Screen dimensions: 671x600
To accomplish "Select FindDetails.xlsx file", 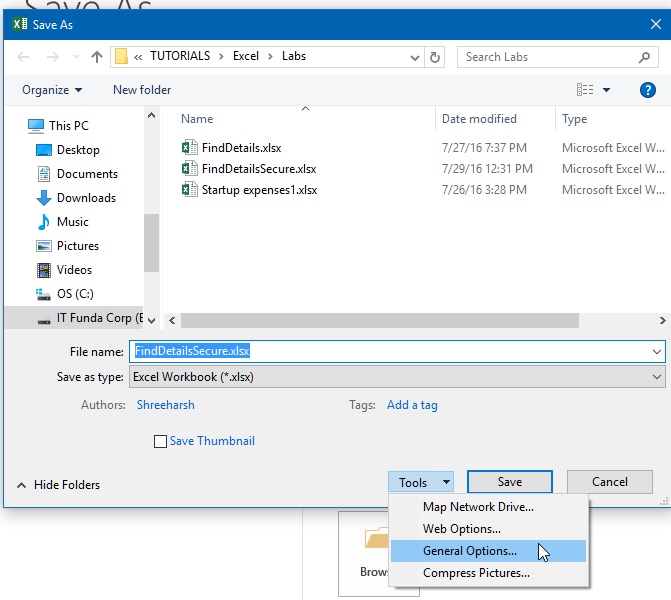I will [241, 148].
